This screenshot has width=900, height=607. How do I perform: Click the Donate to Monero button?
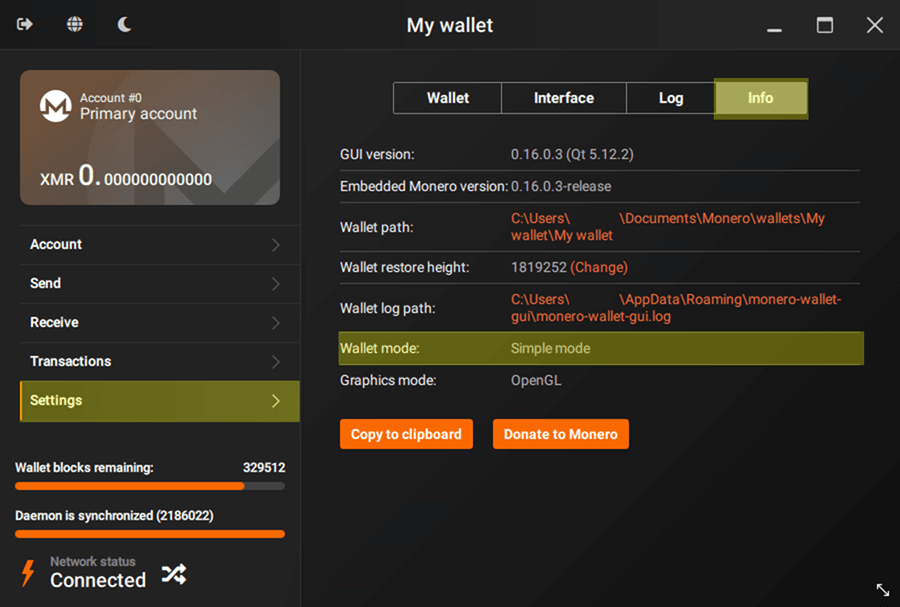(561, 434)
